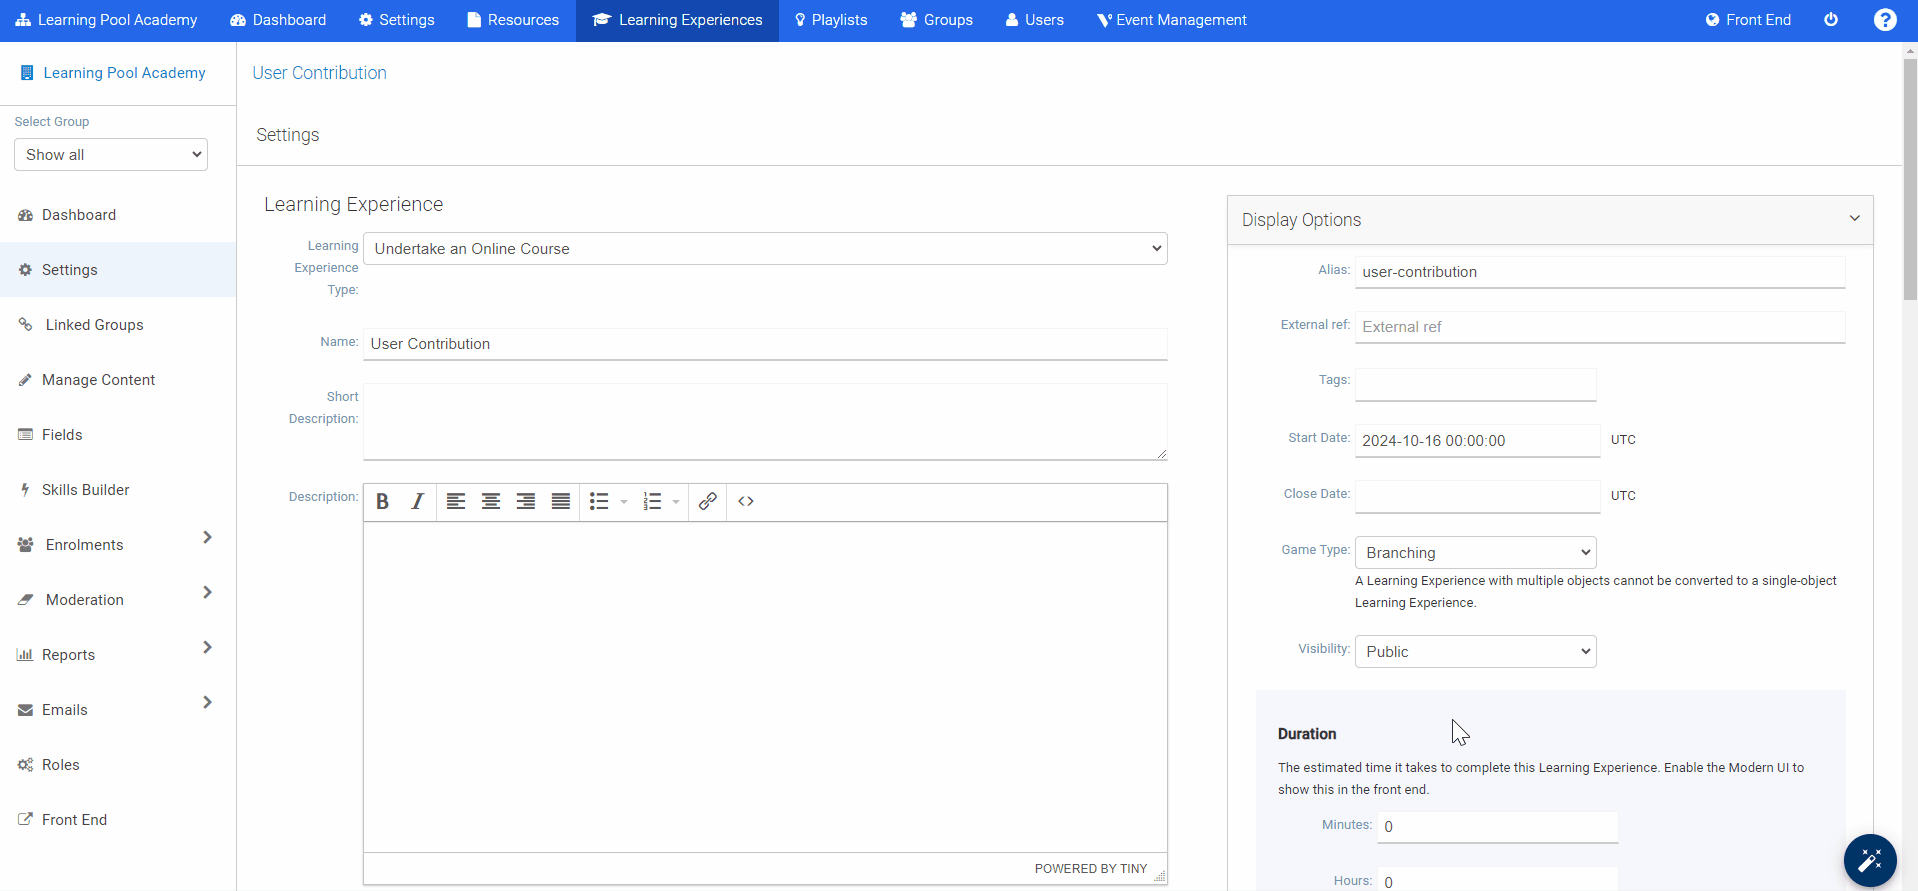1918x891 pixels.
Task: Insert bullet list in description editor
Action: (599, 502)
